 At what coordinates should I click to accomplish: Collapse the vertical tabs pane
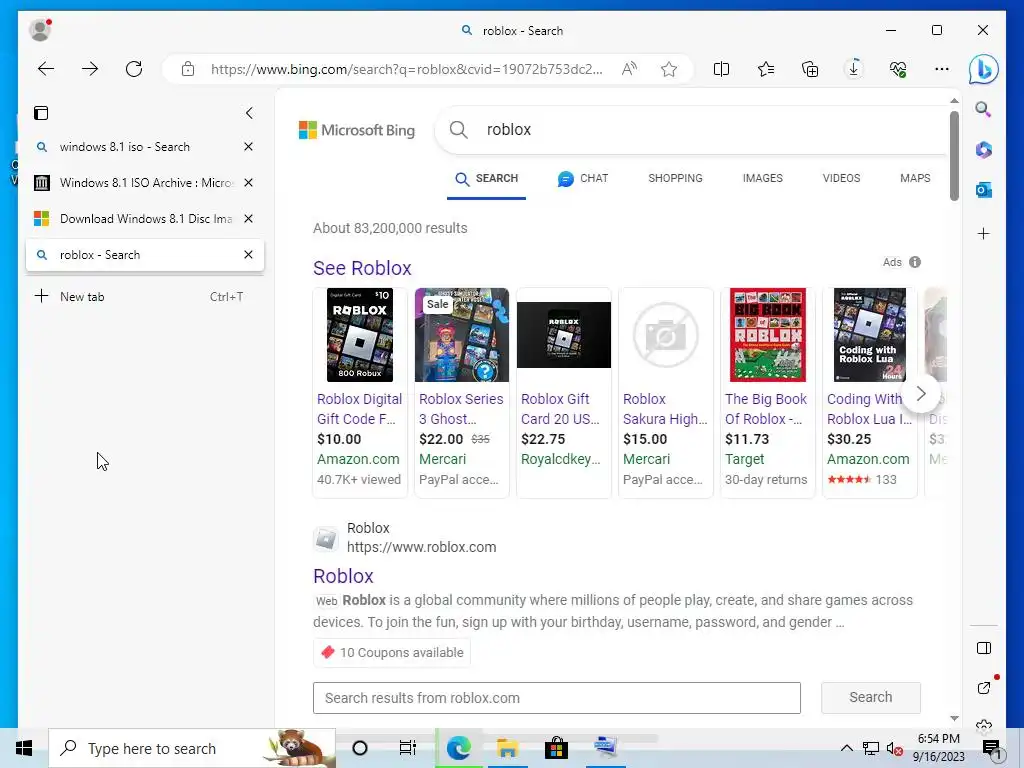pos(249,113)
